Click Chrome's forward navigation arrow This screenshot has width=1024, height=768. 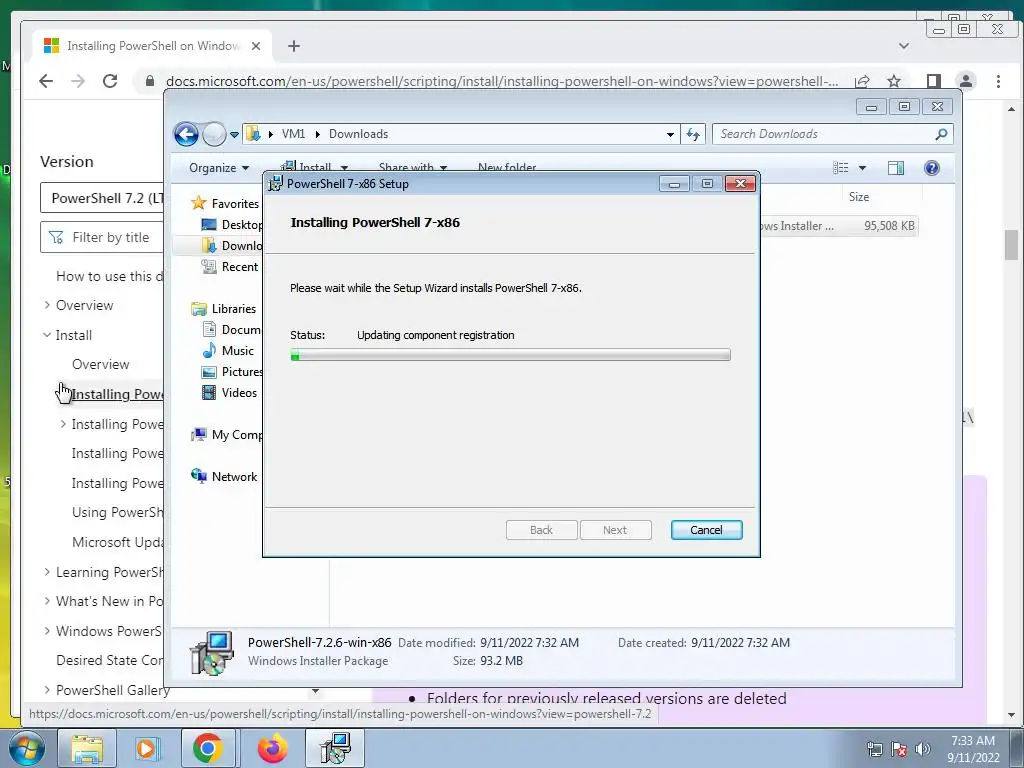point(78,81)
